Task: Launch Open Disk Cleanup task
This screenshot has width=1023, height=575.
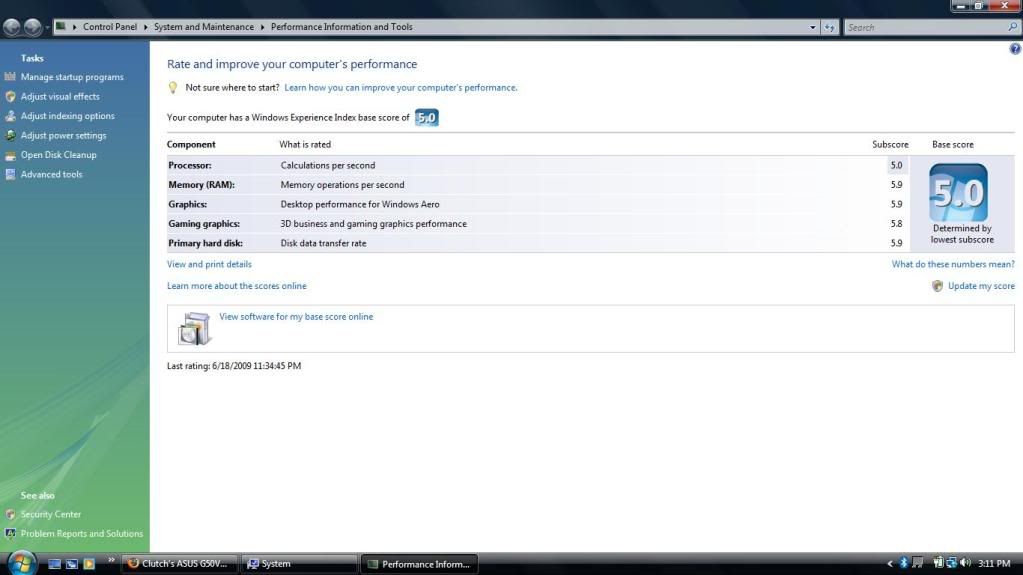Action: pyautogui.click(x=58, y=155)
